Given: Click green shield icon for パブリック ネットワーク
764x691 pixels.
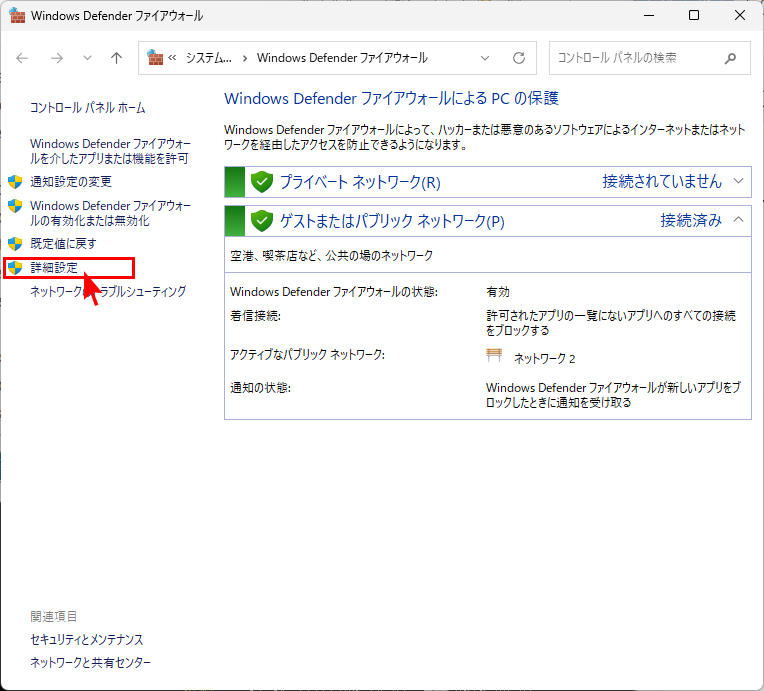Looking at the screenshot, I should click(262, 221).
